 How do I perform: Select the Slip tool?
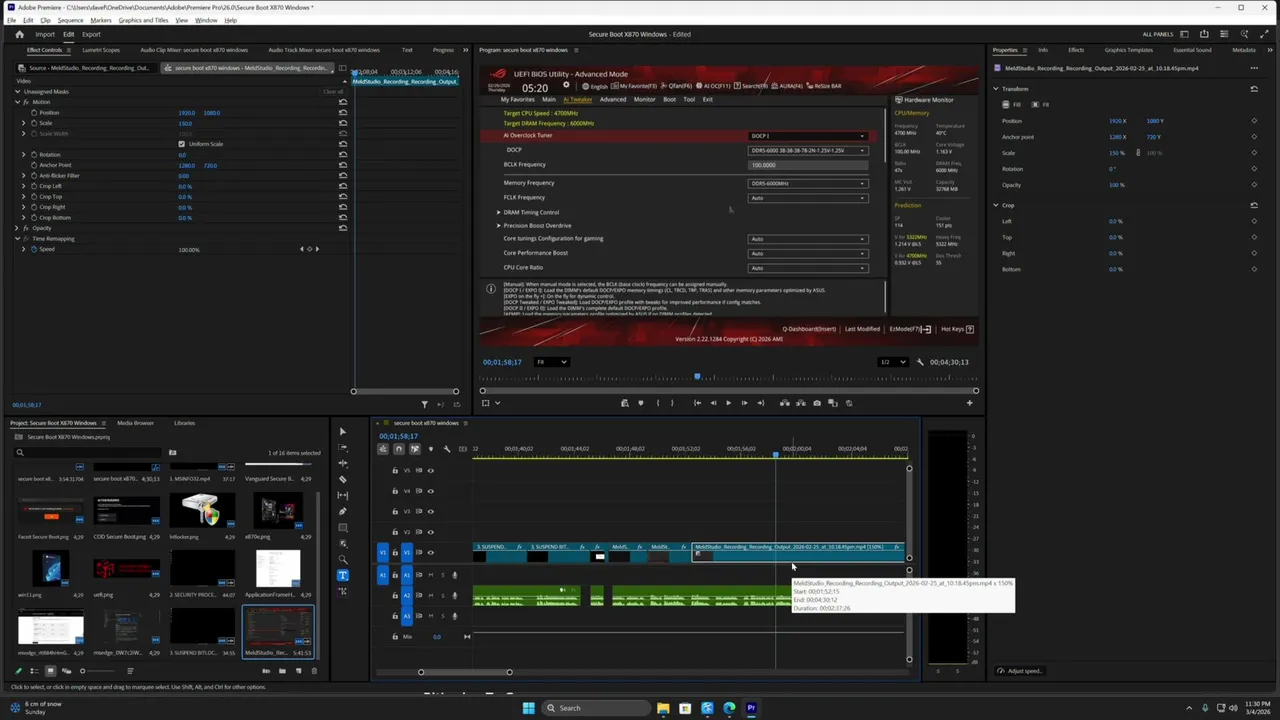pos(343,495)
